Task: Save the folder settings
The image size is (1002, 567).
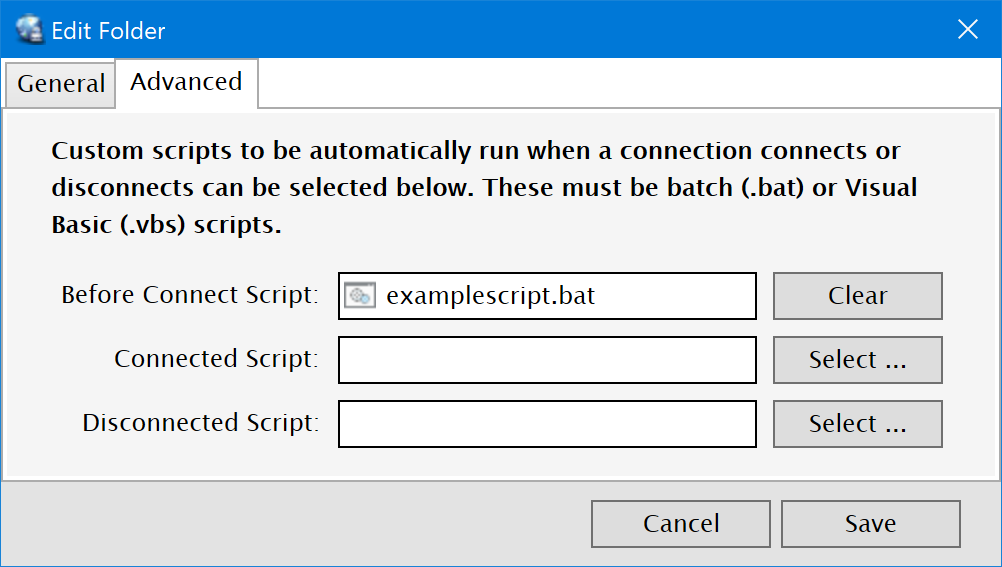Action: [870, 524]
